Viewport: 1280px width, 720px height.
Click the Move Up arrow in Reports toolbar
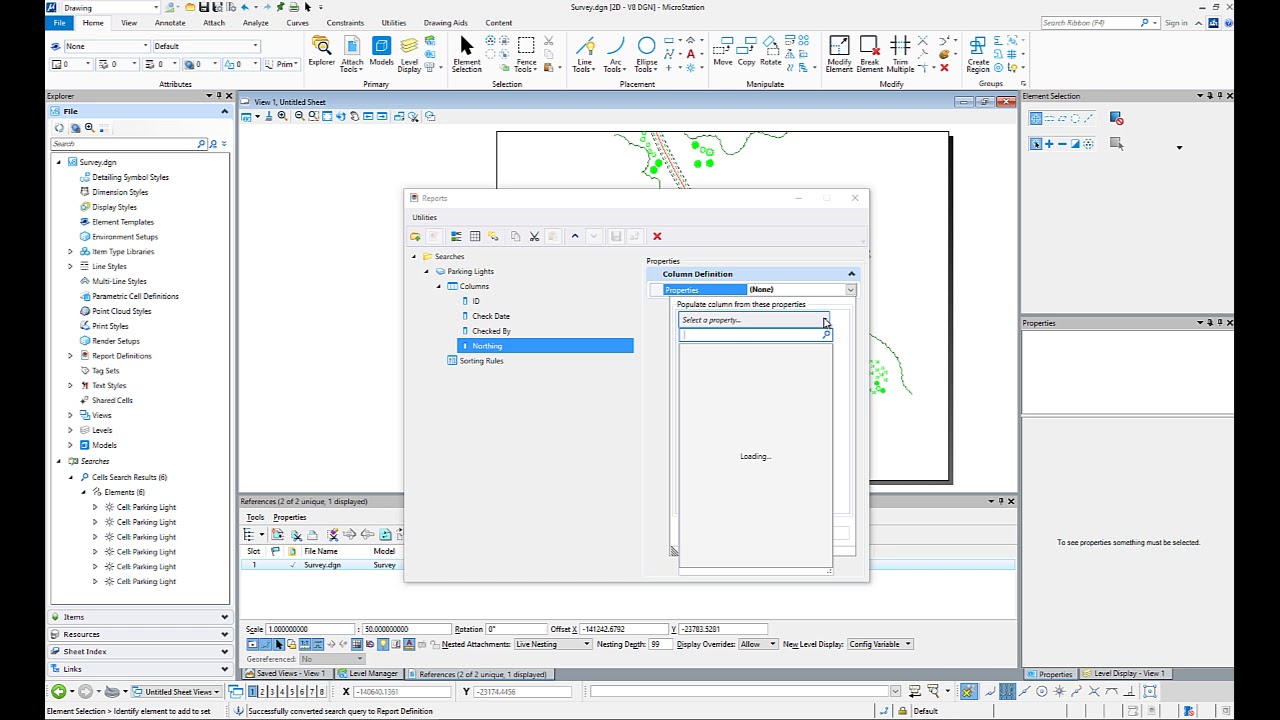click(x=574, y=236)
